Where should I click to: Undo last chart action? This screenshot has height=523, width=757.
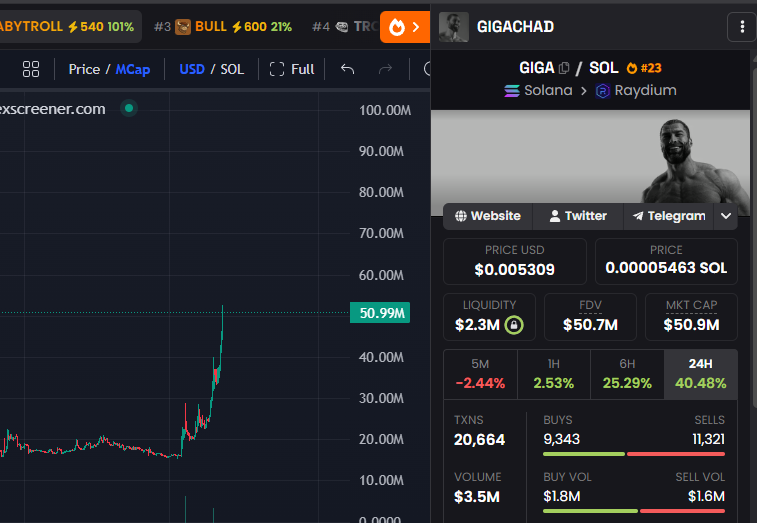pos(348,69)
